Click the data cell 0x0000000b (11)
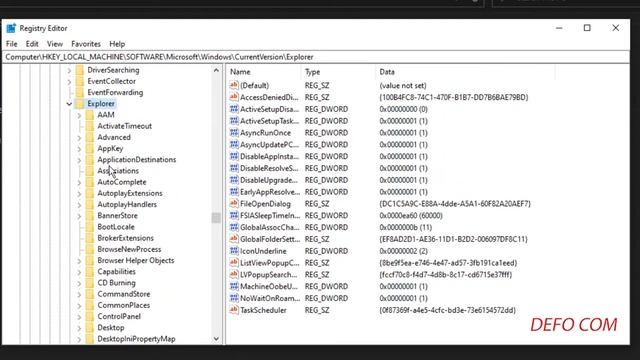 (x=406, y=227)
